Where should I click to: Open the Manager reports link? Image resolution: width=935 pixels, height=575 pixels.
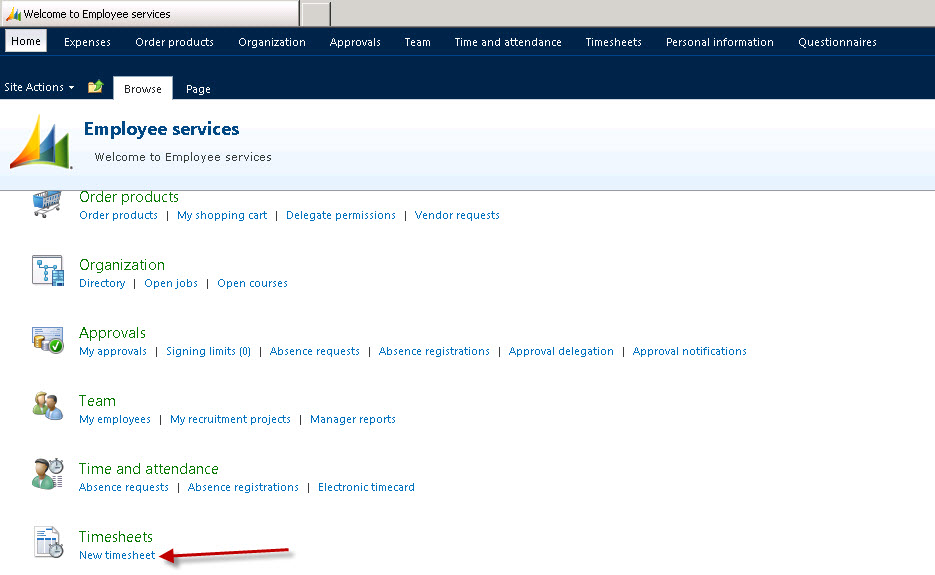(353, 419)
